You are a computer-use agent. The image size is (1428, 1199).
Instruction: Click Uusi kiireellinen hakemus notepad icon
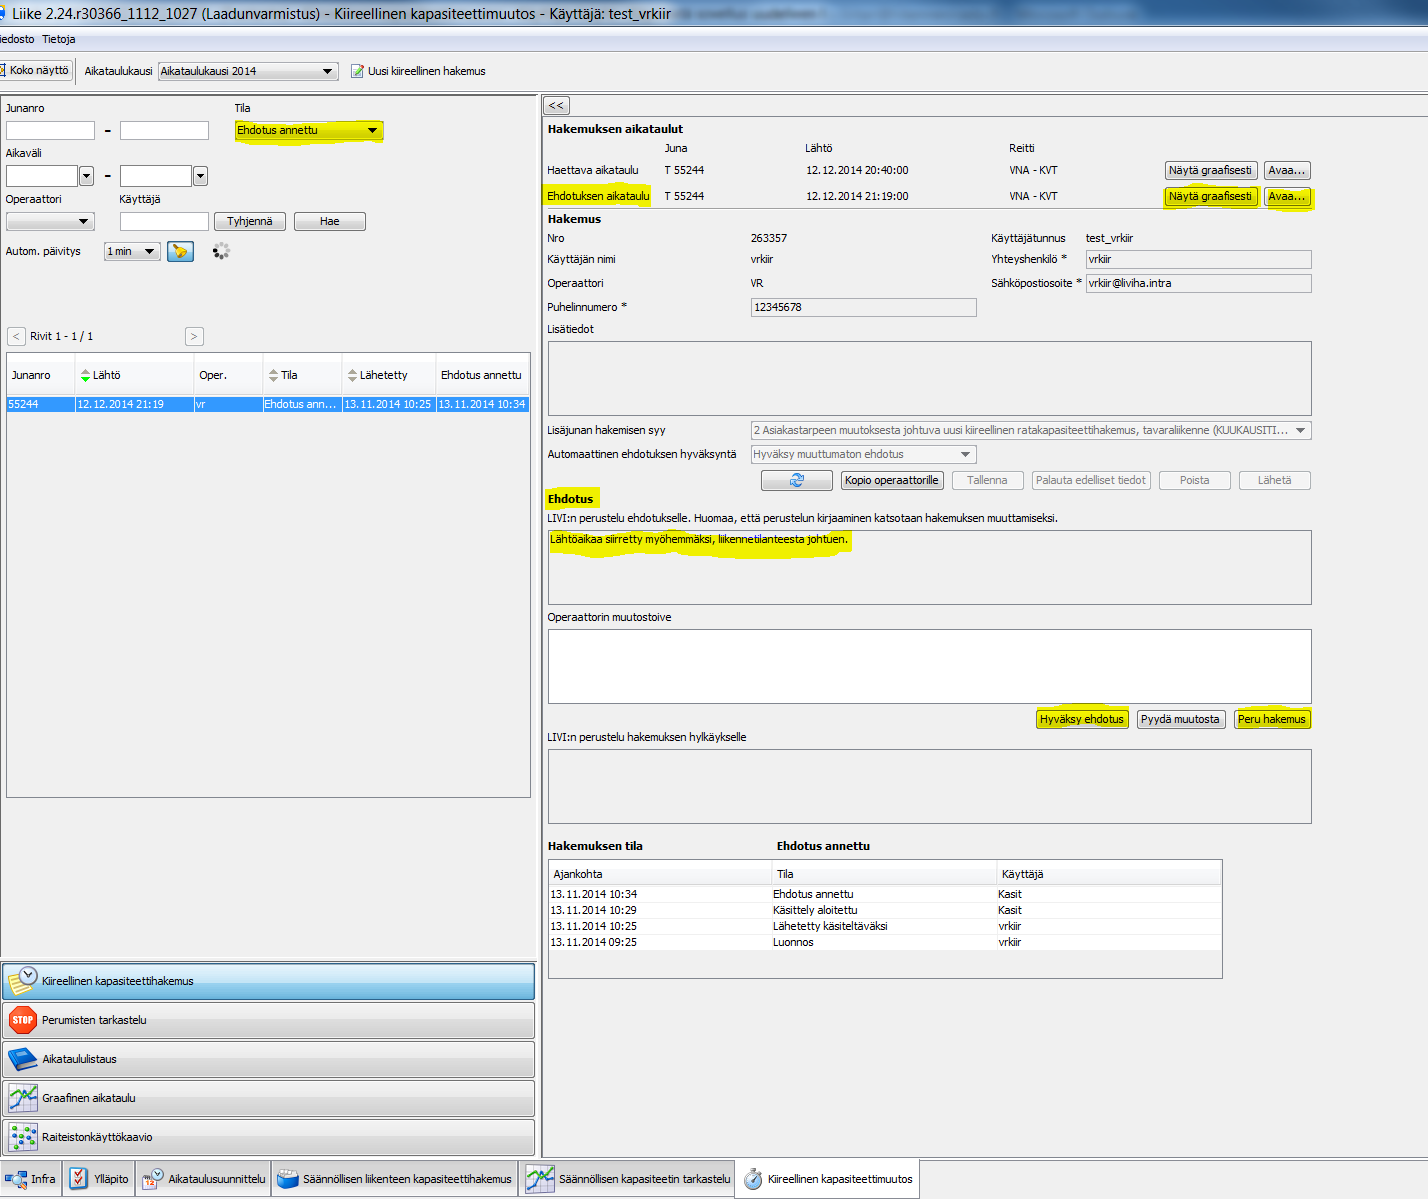tap(357, 71)
